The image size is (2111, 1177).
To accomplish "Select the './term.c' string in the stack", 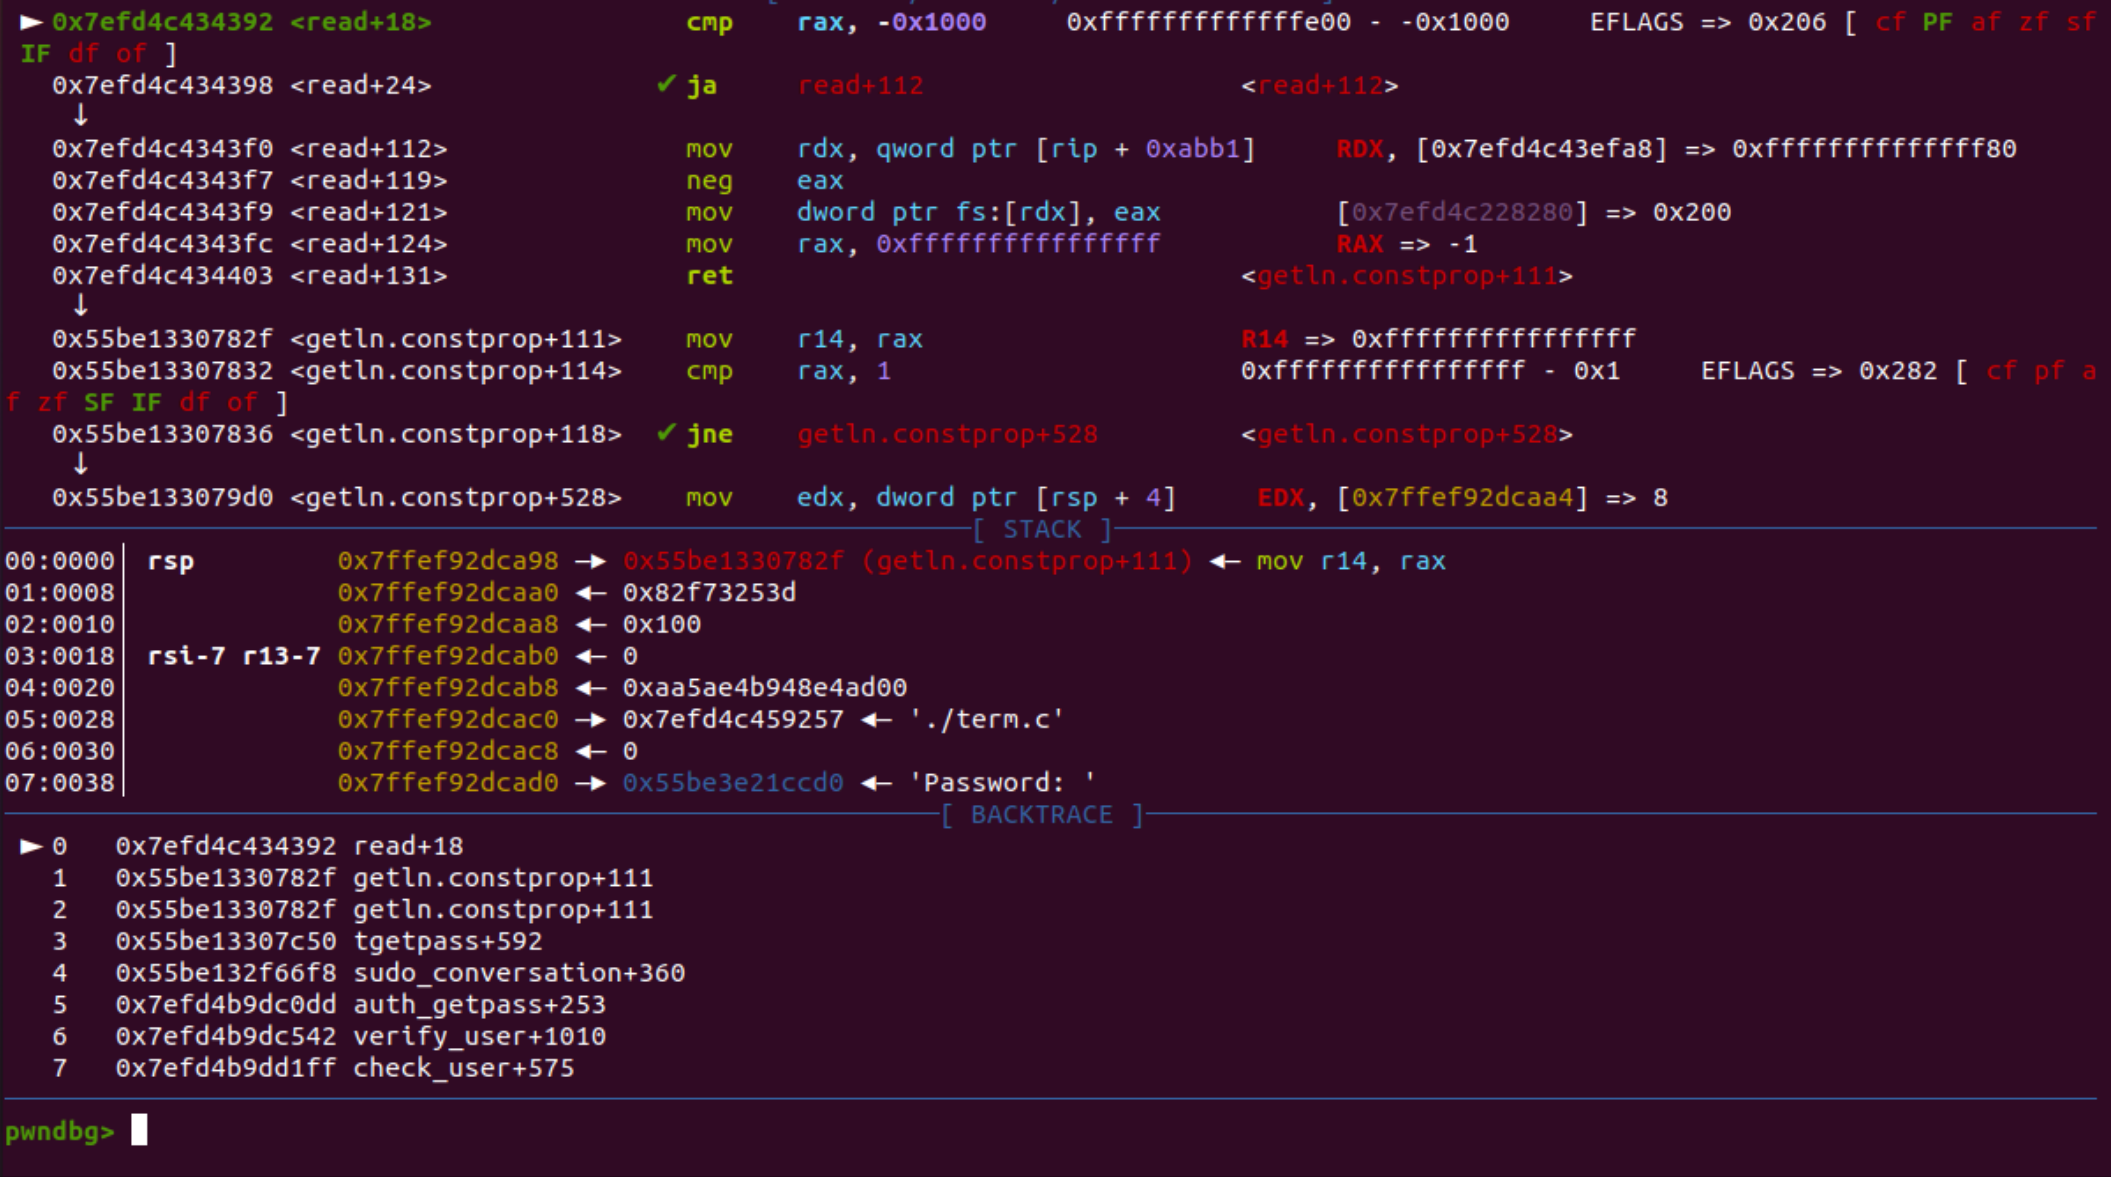I will tap(986, 719).
